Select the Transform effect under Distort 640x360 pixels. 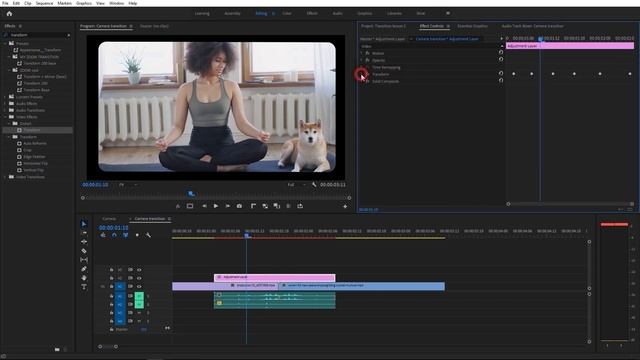pyautogui.click(x=31, y=130)
